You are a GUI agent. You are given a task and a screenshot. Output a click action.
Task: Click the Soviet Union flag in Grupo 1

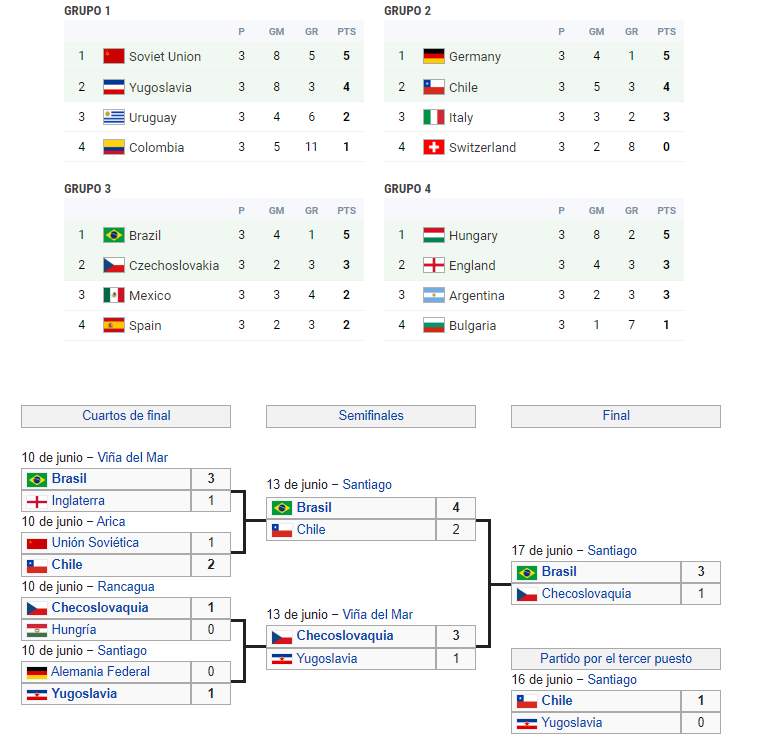tap(114, 56)
